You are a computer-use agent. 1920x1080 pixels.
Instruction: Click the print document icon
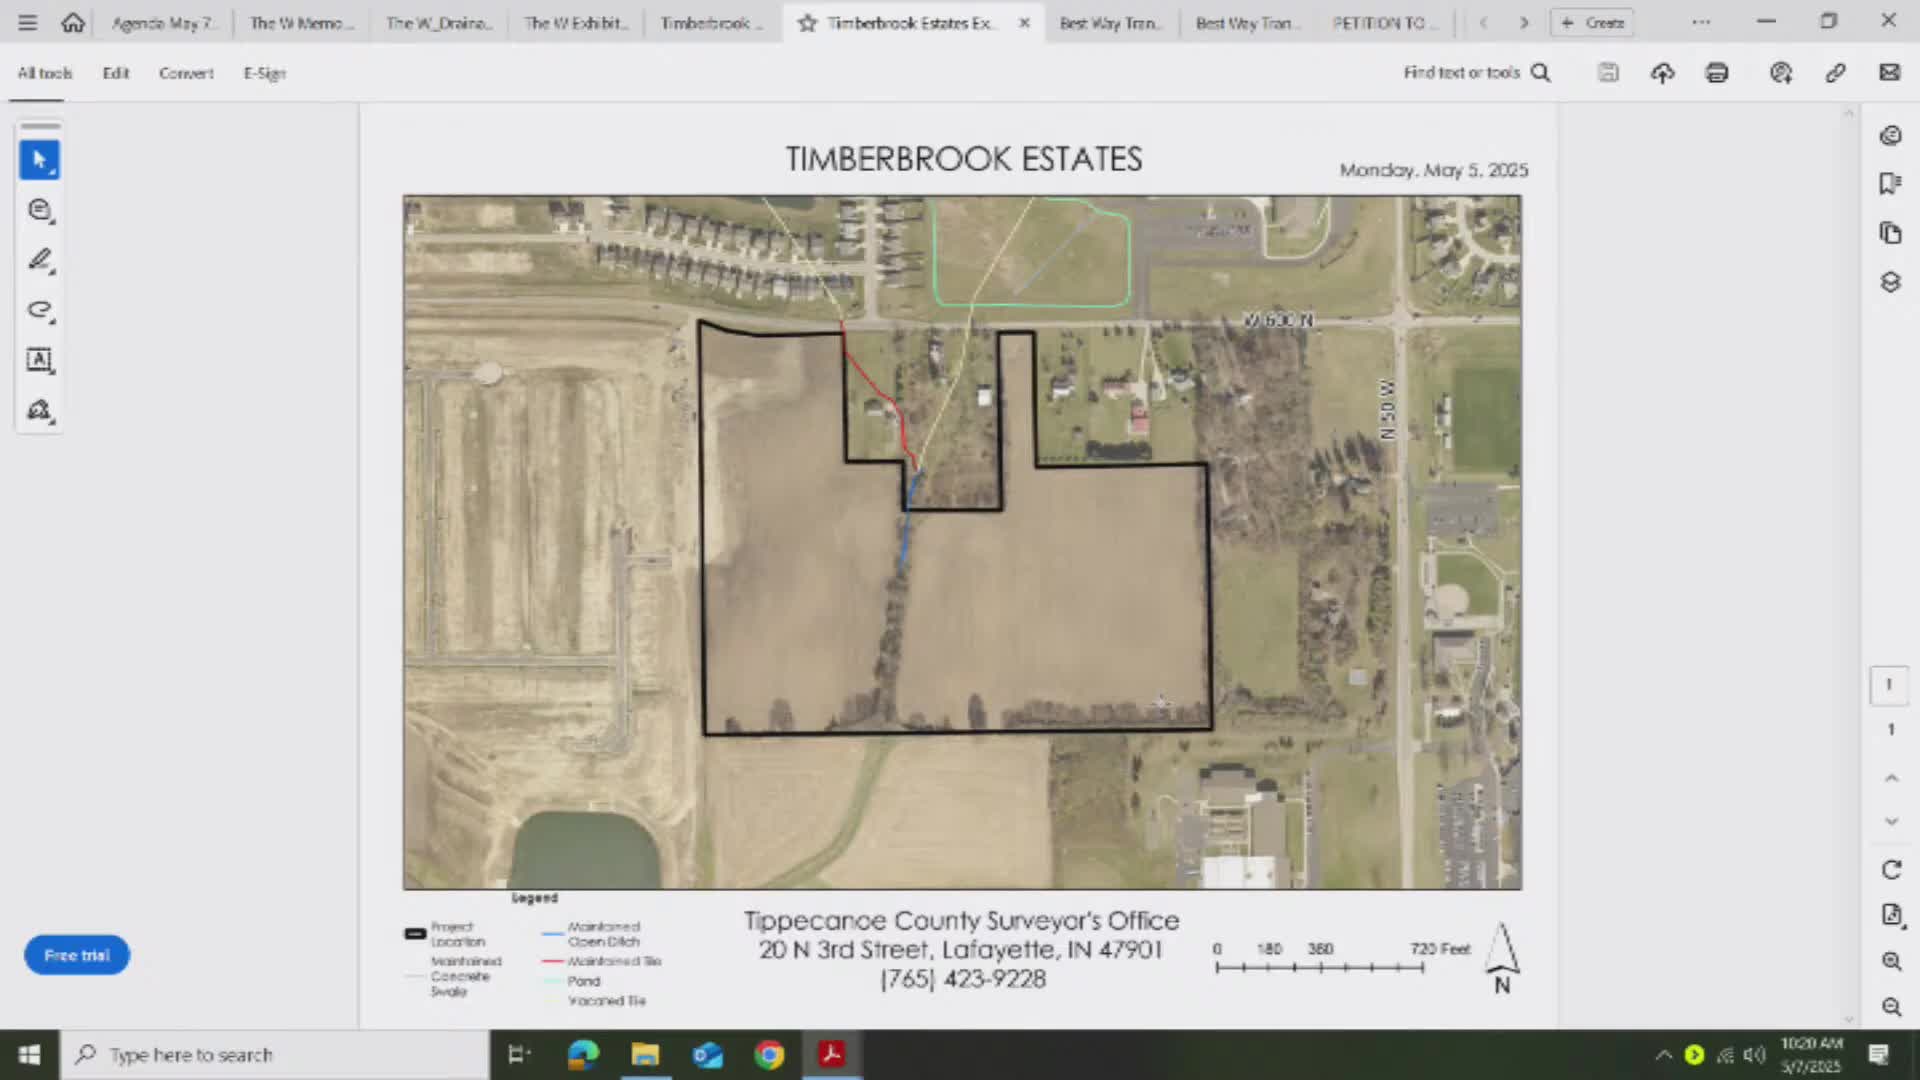[1717, 73]
